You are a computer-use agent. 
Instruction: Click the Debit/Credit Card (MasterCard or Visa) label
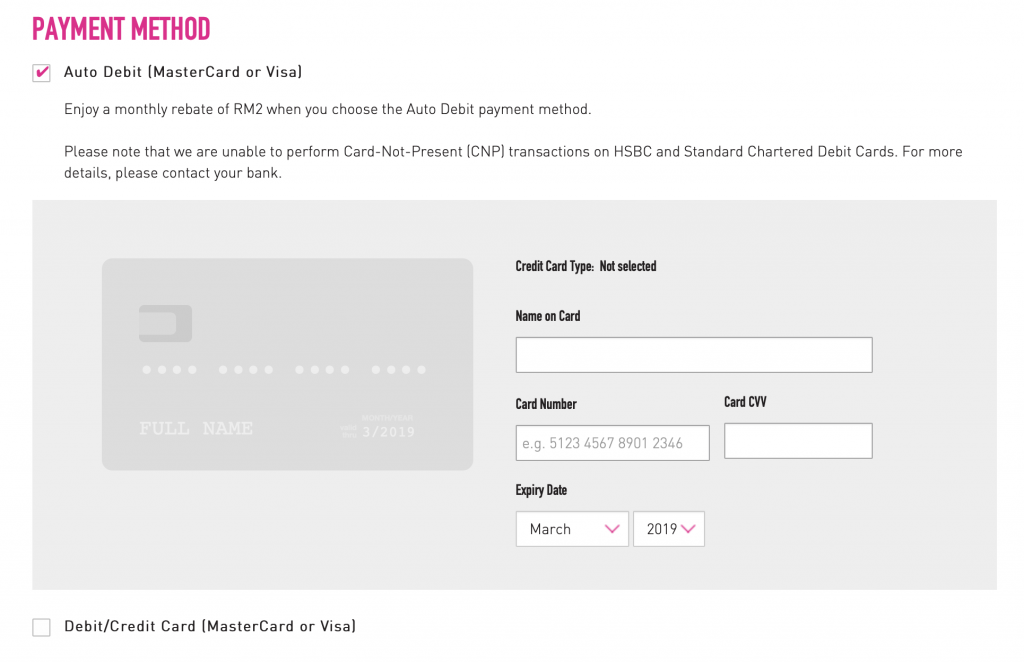click(210, 626)
